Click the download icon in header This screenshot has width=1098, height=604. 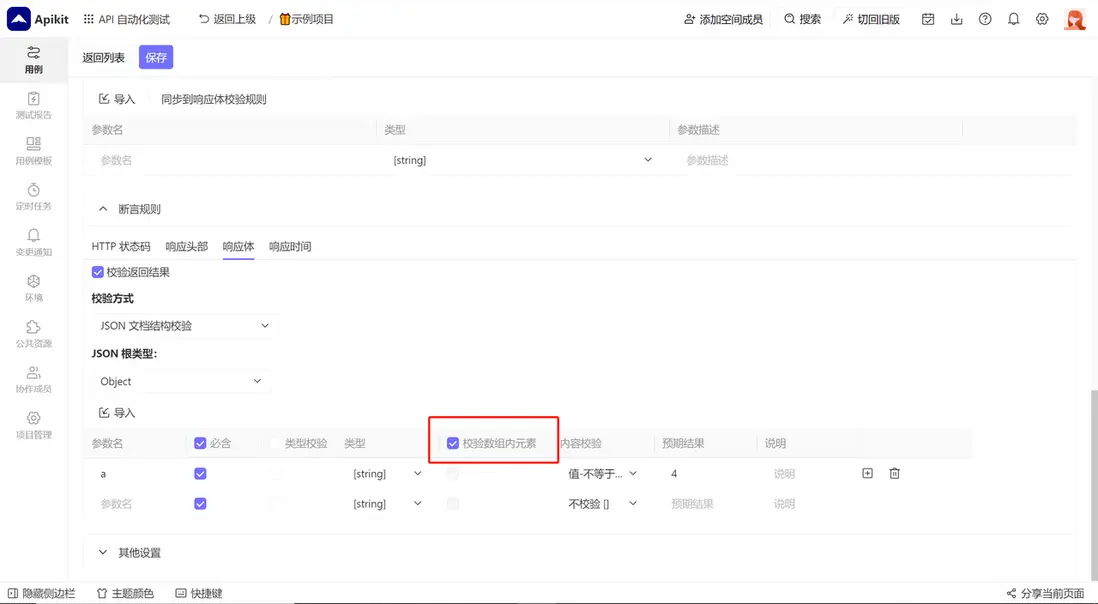pos(957,20)
